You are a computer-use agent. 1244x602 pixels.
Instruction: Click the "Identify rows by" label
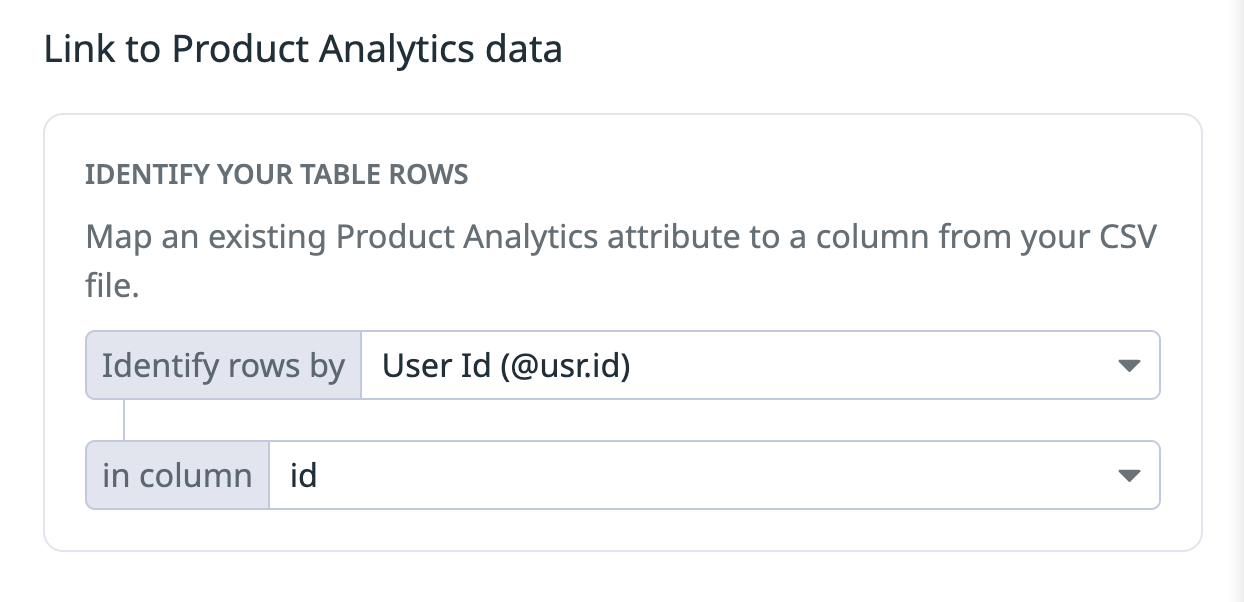[x=223, y=366]
